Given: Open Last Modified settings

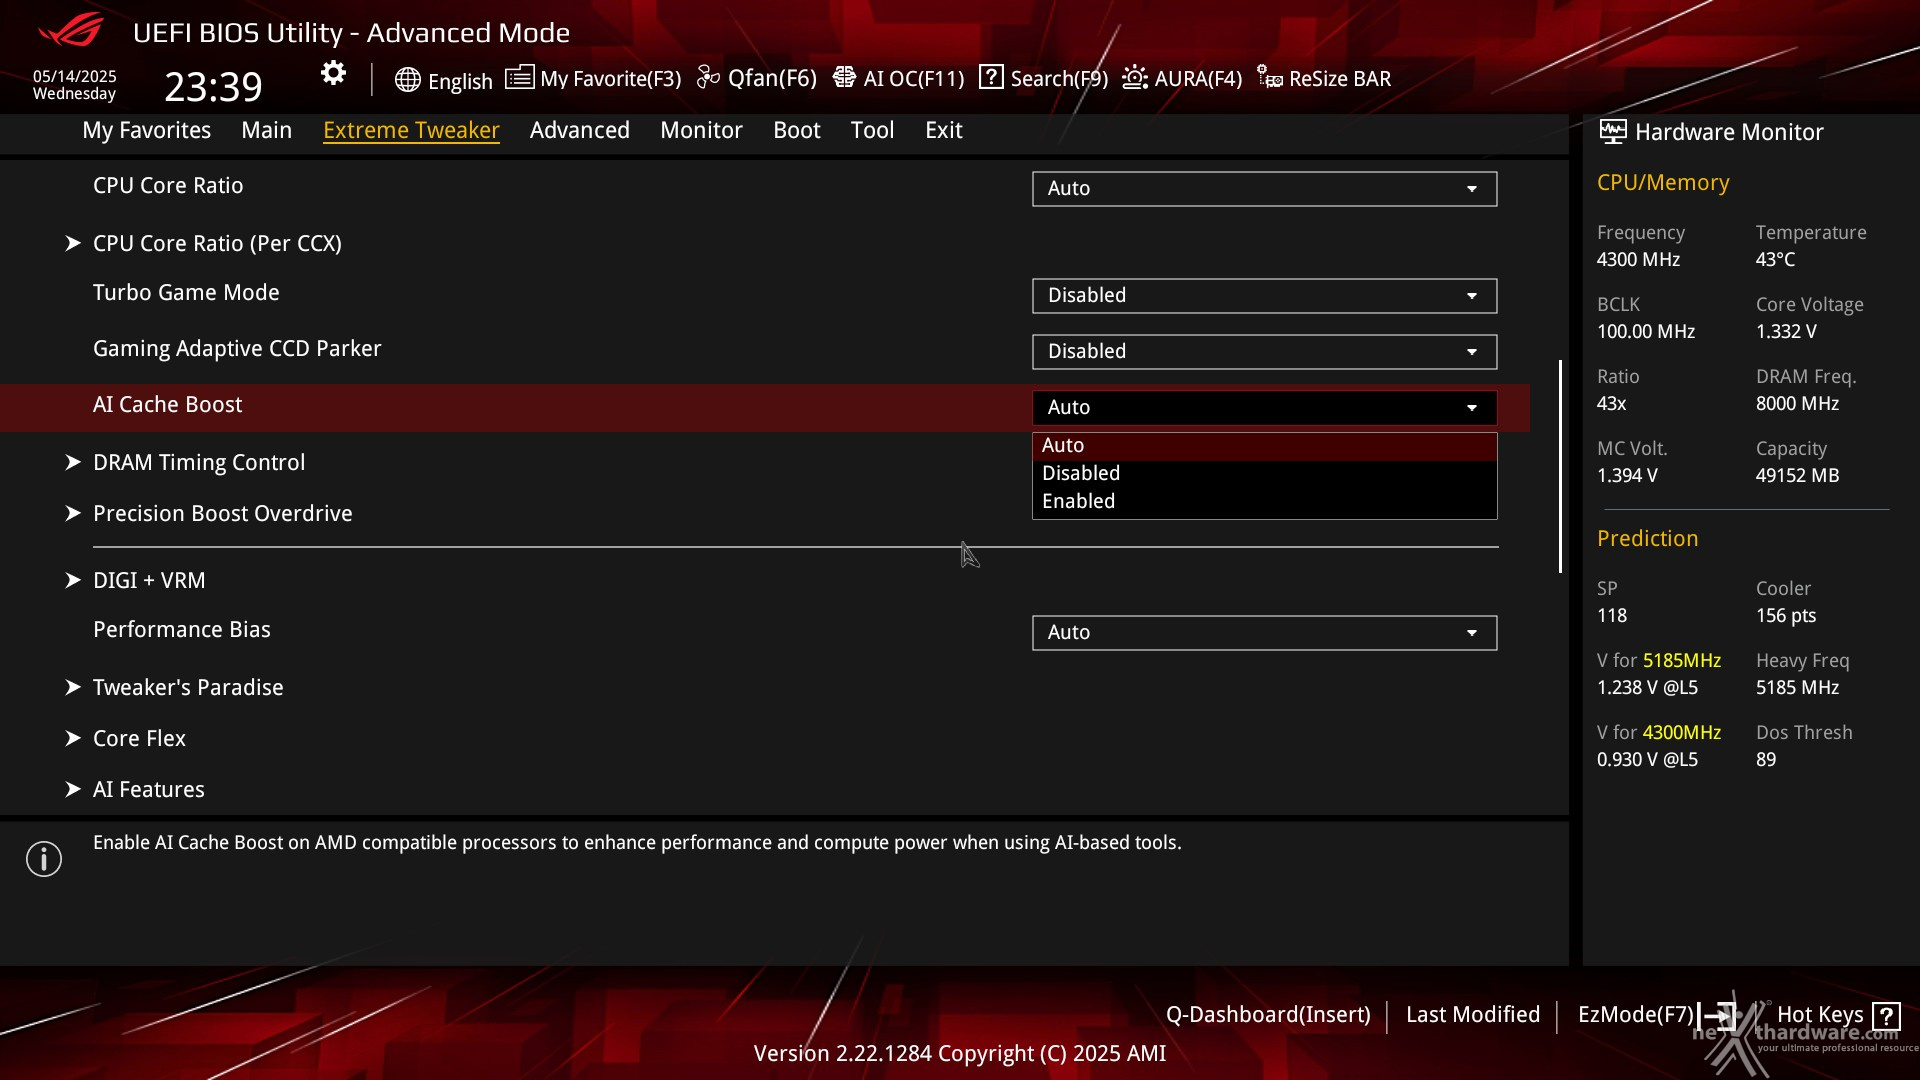Looking at the screenshot, I should click(1473, 1016).
